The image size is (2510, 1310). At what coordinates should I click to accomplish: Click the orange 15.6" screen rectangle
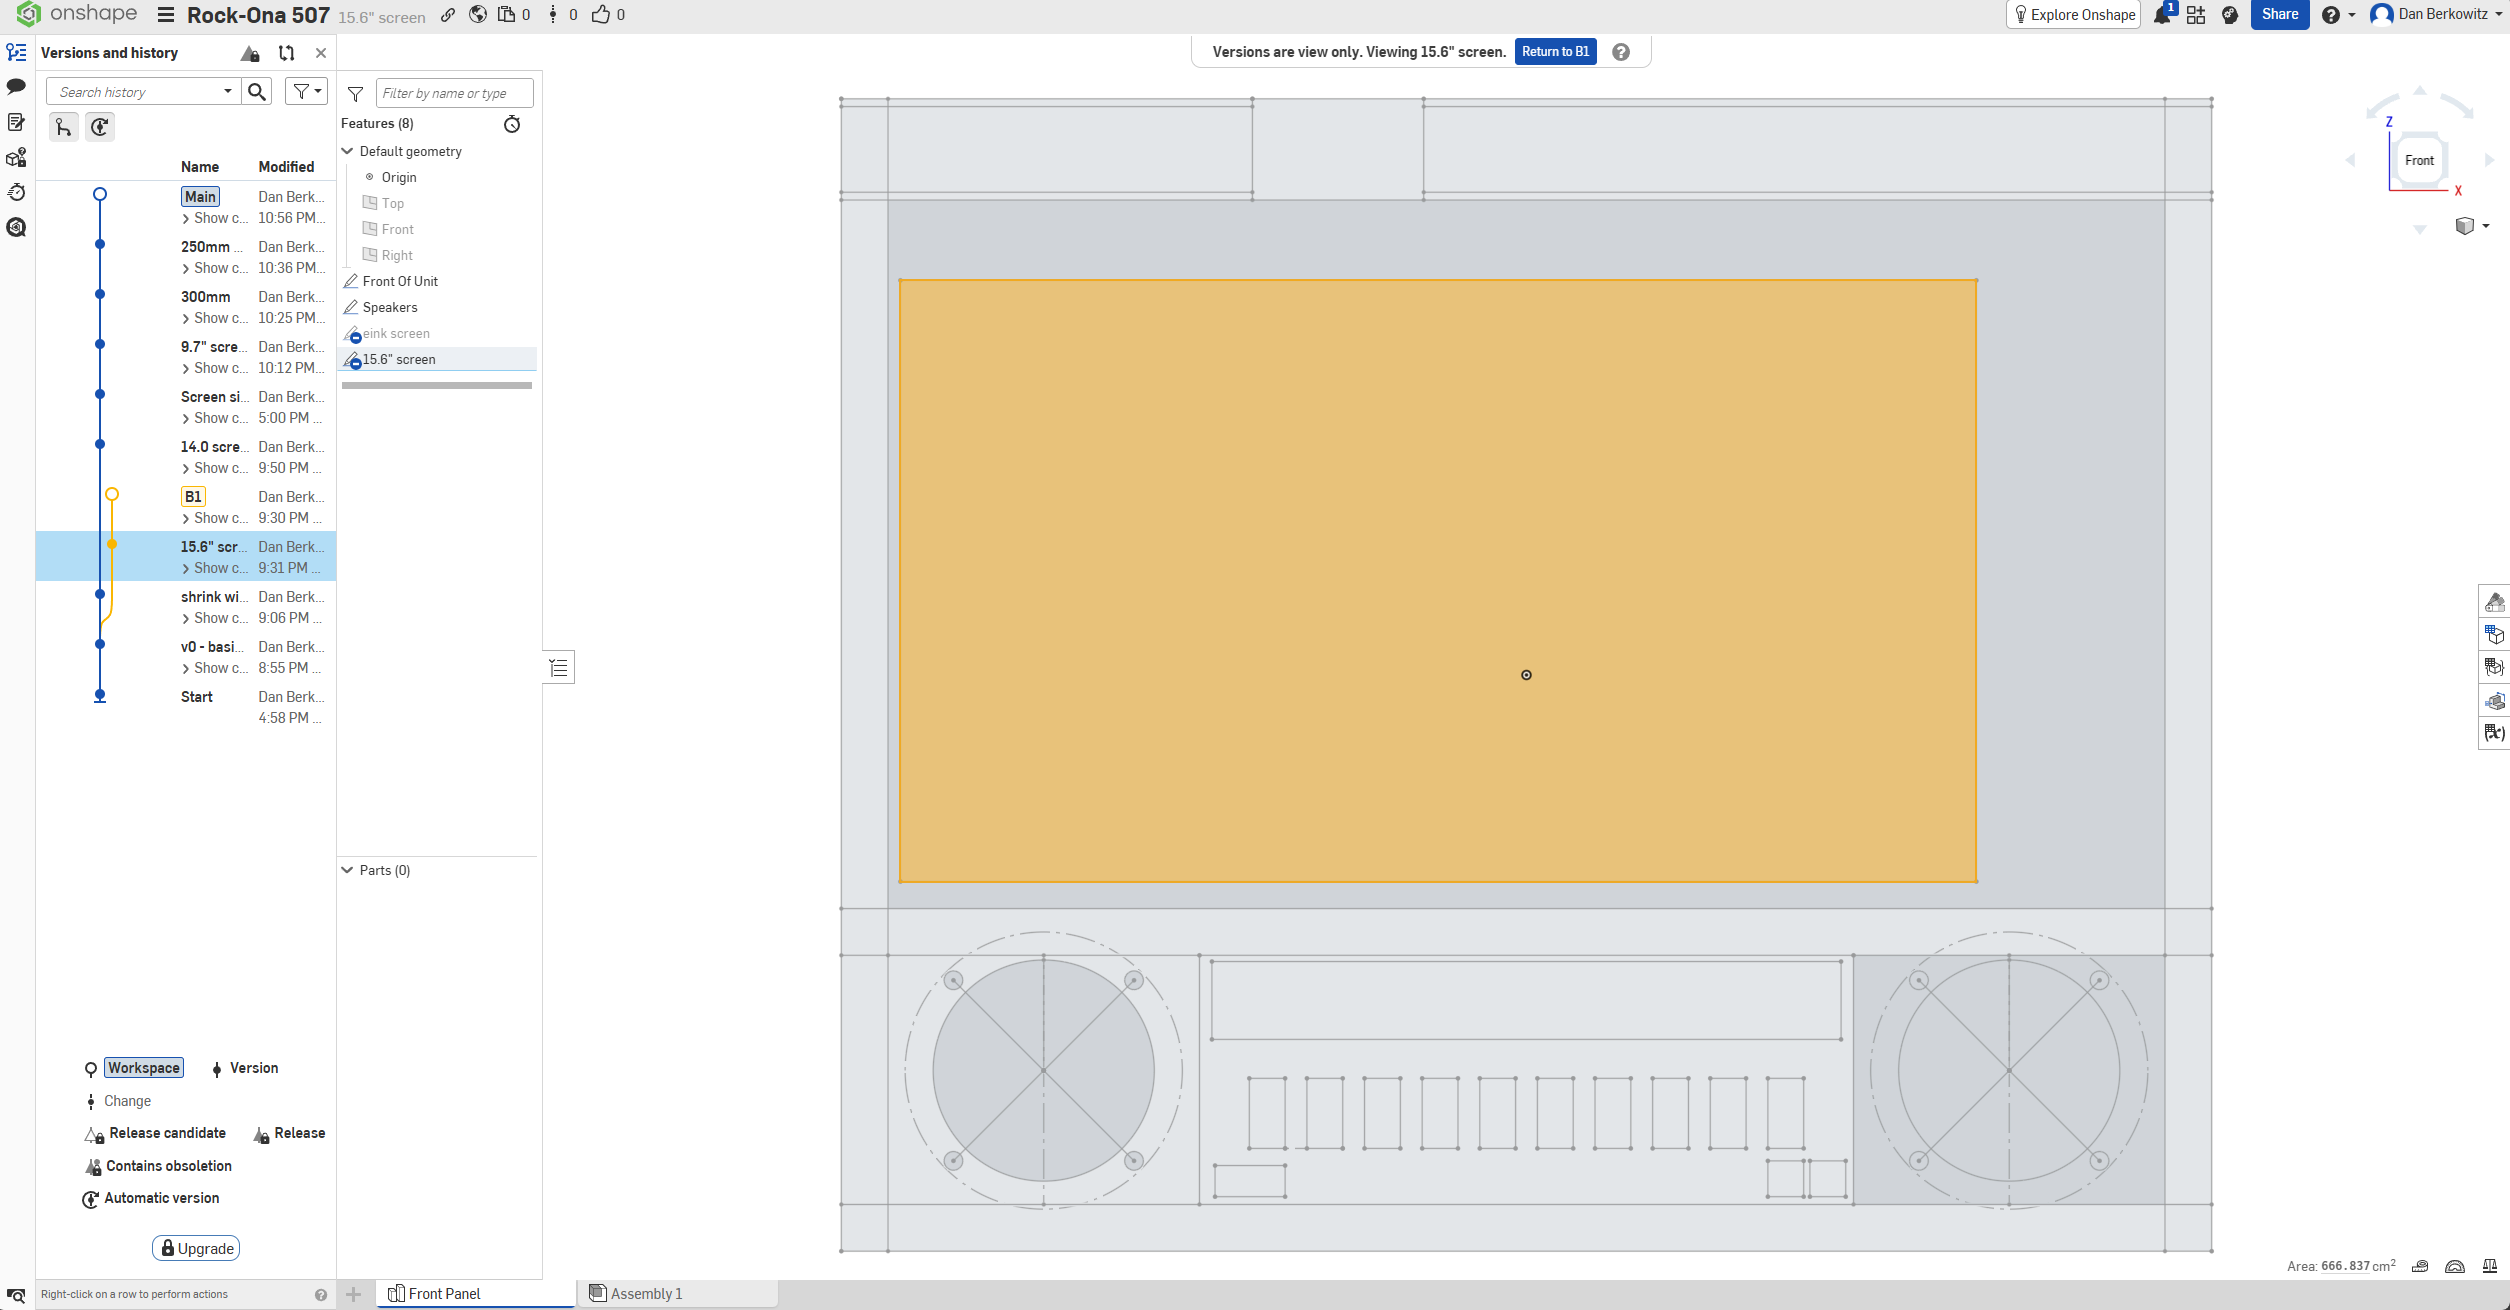pyautogui.click(x=1300, y=500)
